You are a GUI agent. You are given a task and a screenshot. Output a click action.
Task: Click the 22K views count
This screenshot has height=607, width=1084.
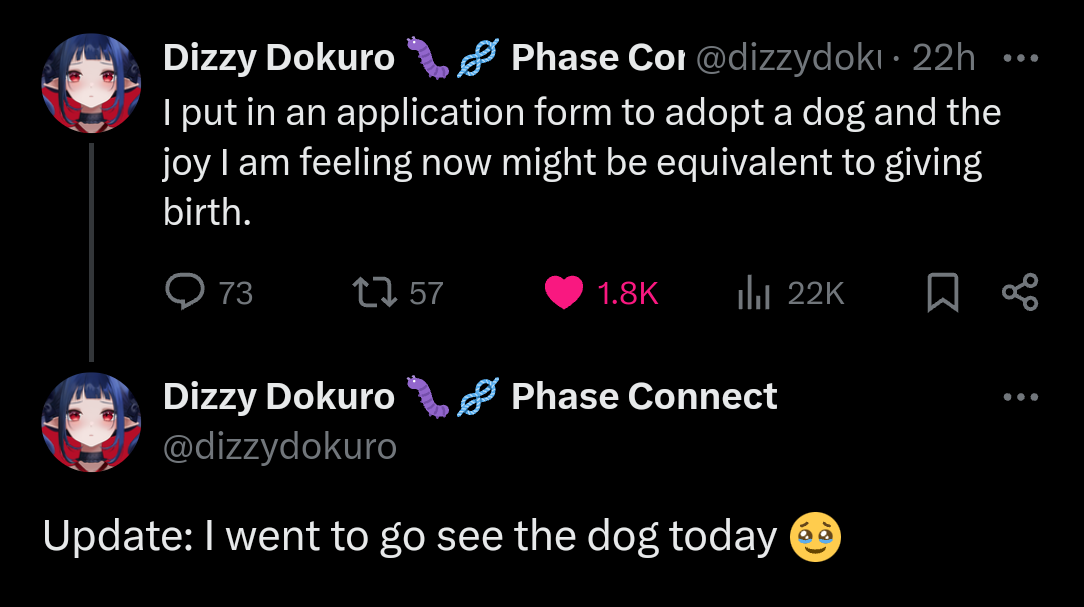click(816, 293)
